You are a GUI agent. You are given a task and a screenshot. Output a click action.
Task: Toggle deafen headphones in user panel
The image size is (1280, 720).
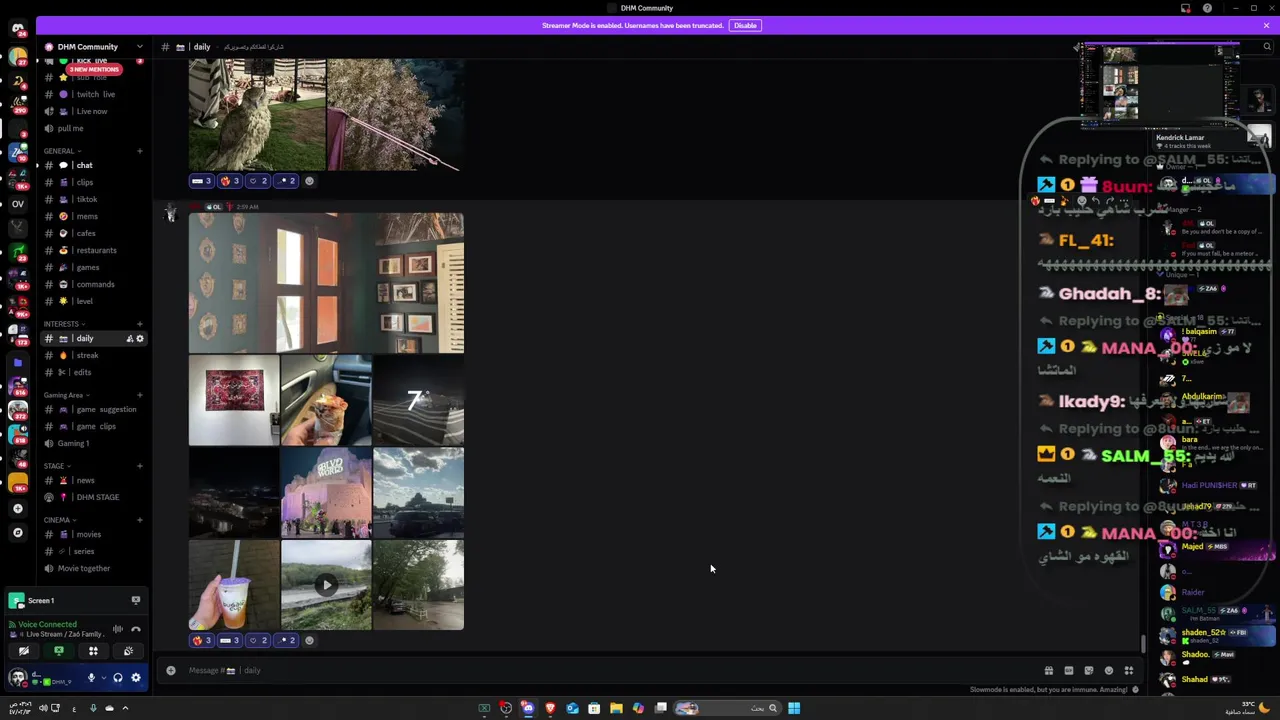tap(117, 678)
